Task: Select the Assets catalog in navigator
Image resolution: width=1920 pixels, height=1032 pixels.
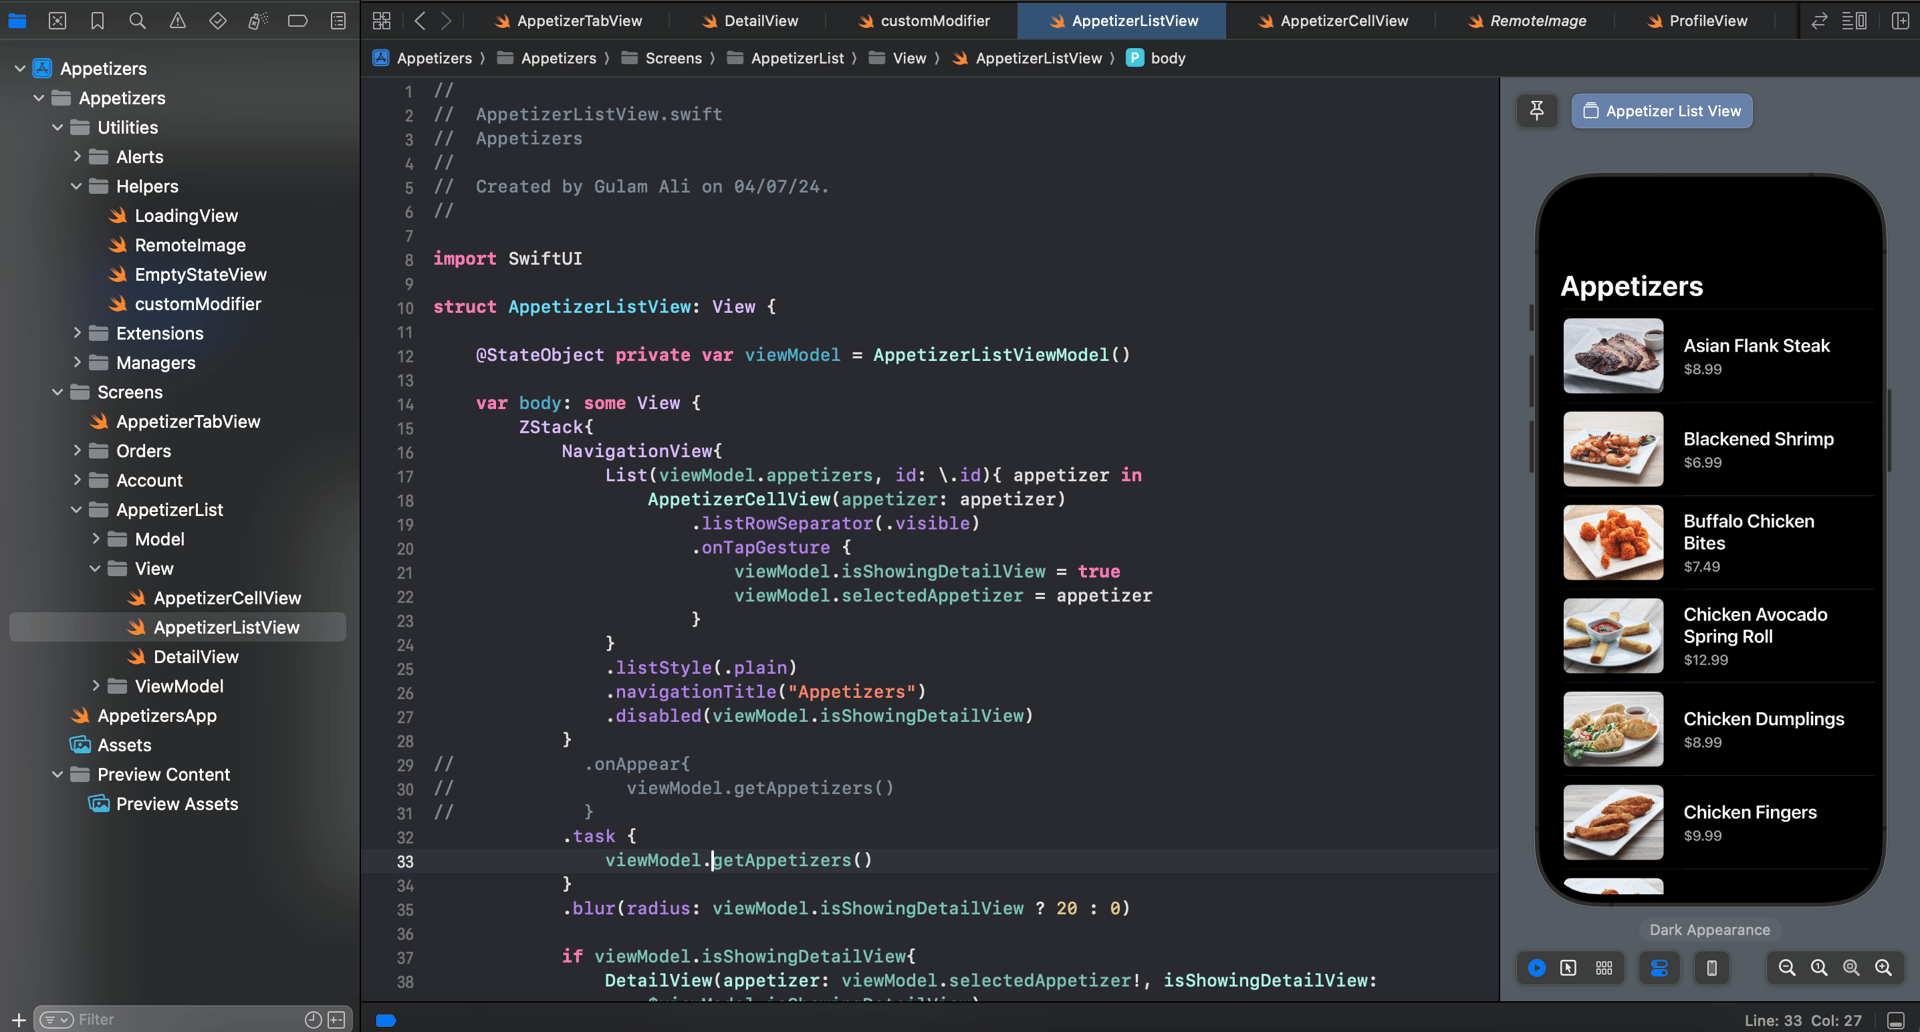Action: pyautogui.click(x=124, y=744)
